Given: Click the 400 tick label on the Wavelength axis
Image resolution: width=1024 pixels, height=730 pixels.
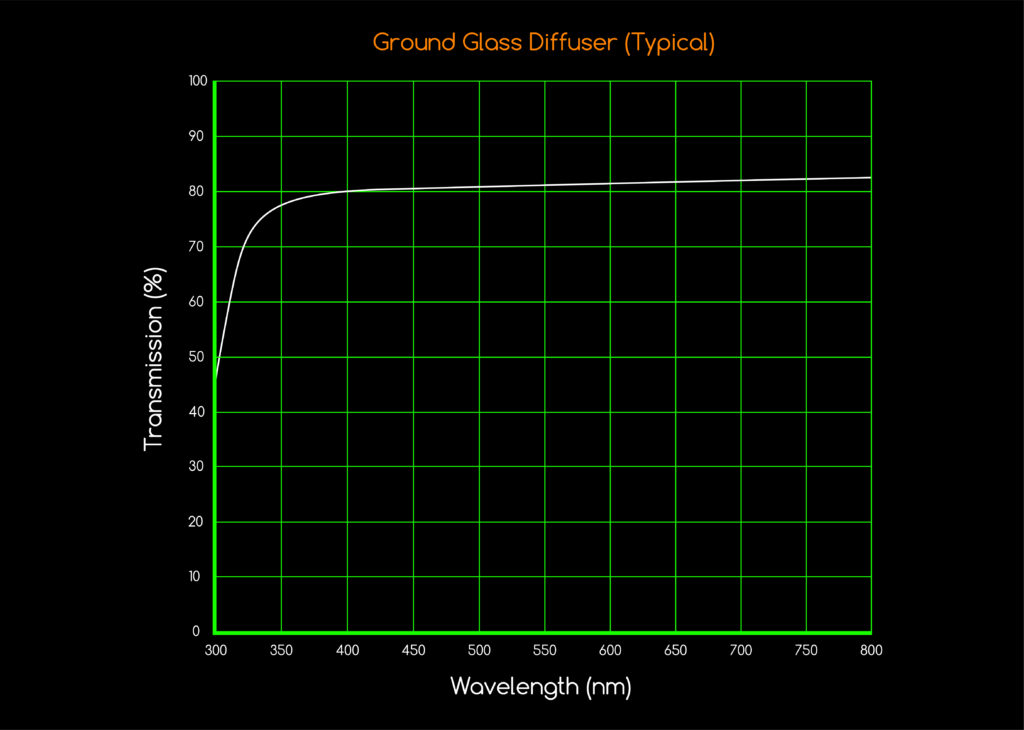Looking at the screenshot, I should pos(347,651).
